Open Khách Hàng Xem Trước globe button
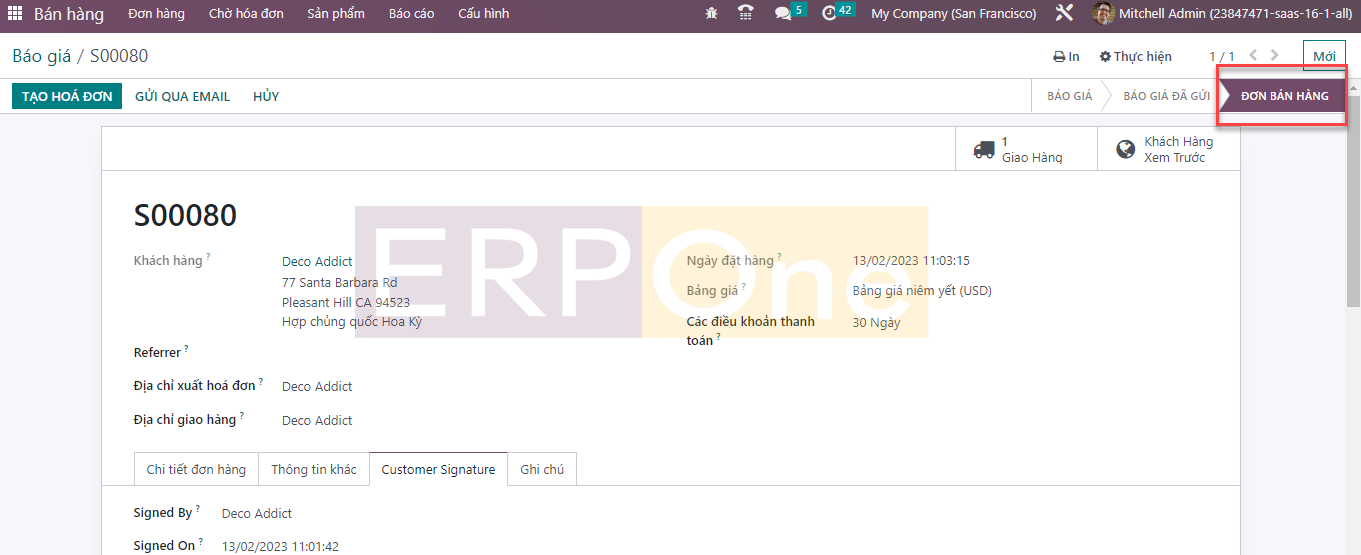Viewport: 1361px width, 555px height. pyautogui.click(x=1165, y=149)
